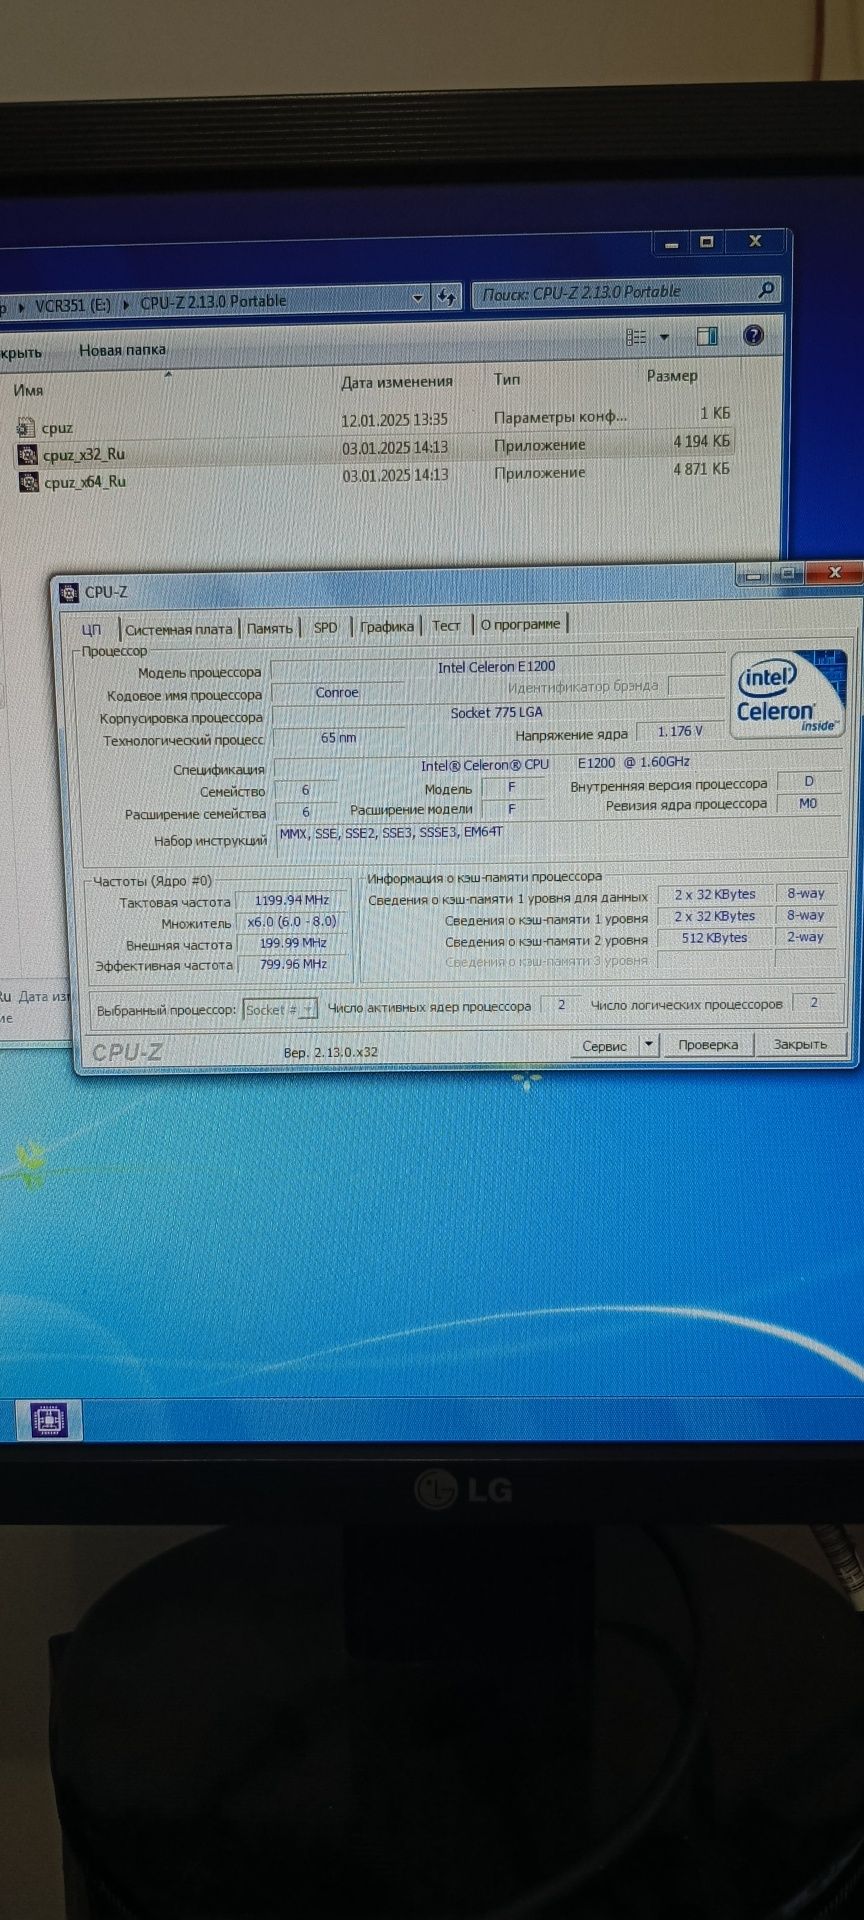This screenshot has width=864, height=1920.
Task: Open the Тест tab
Action: pos(446,625)
